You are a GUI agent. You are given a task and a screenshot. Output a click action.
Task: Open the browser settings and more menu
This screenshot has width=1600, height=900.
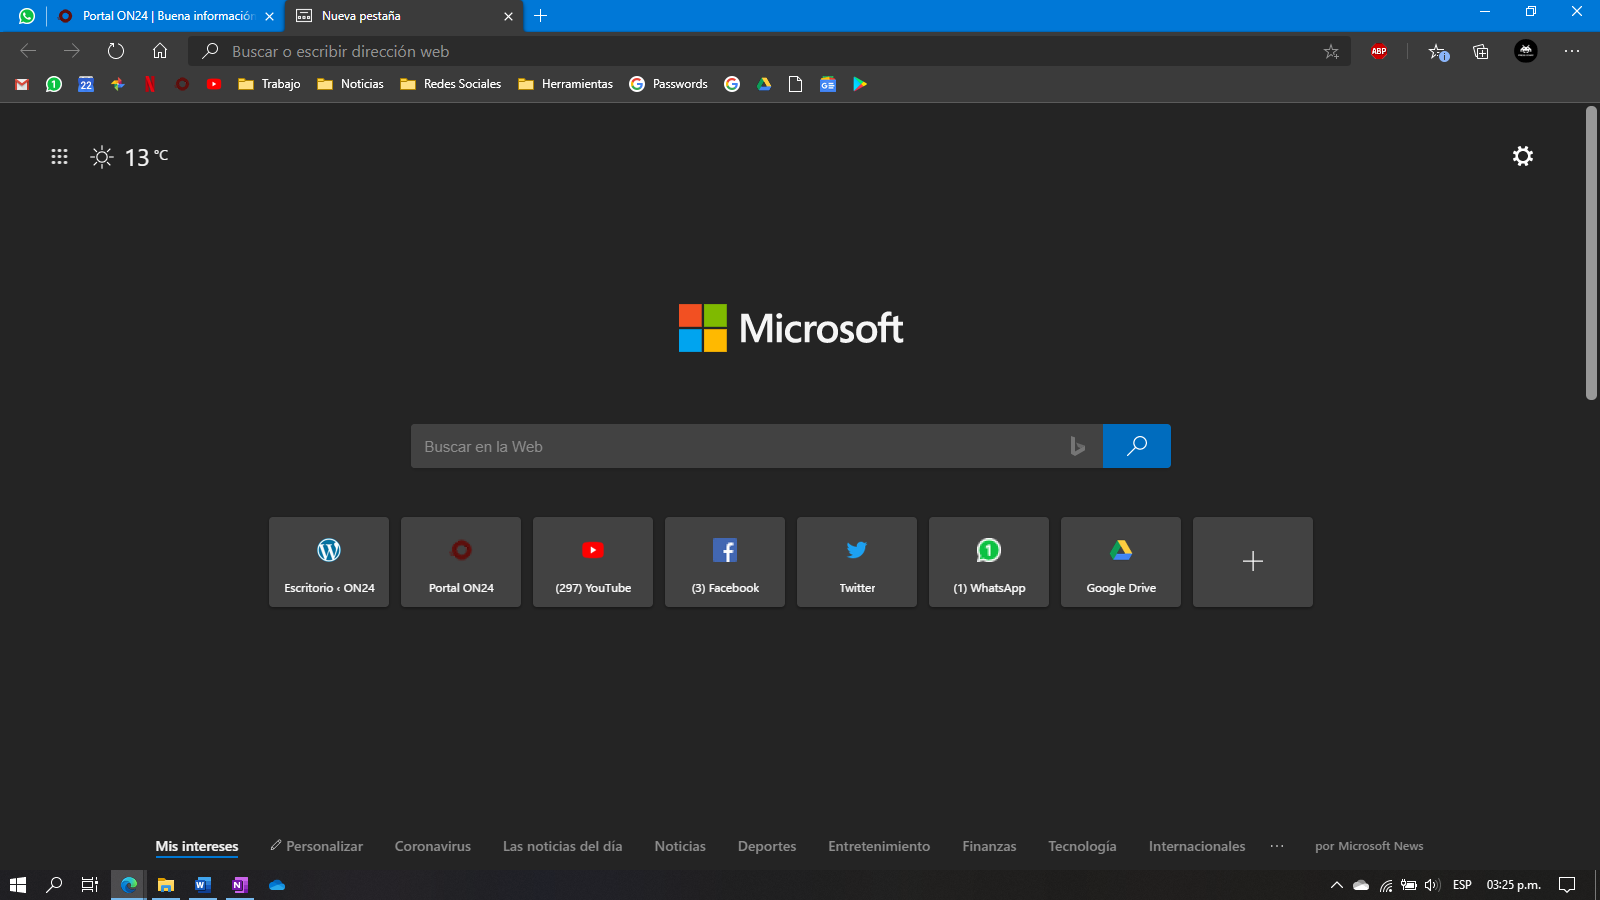point(1572,51)
